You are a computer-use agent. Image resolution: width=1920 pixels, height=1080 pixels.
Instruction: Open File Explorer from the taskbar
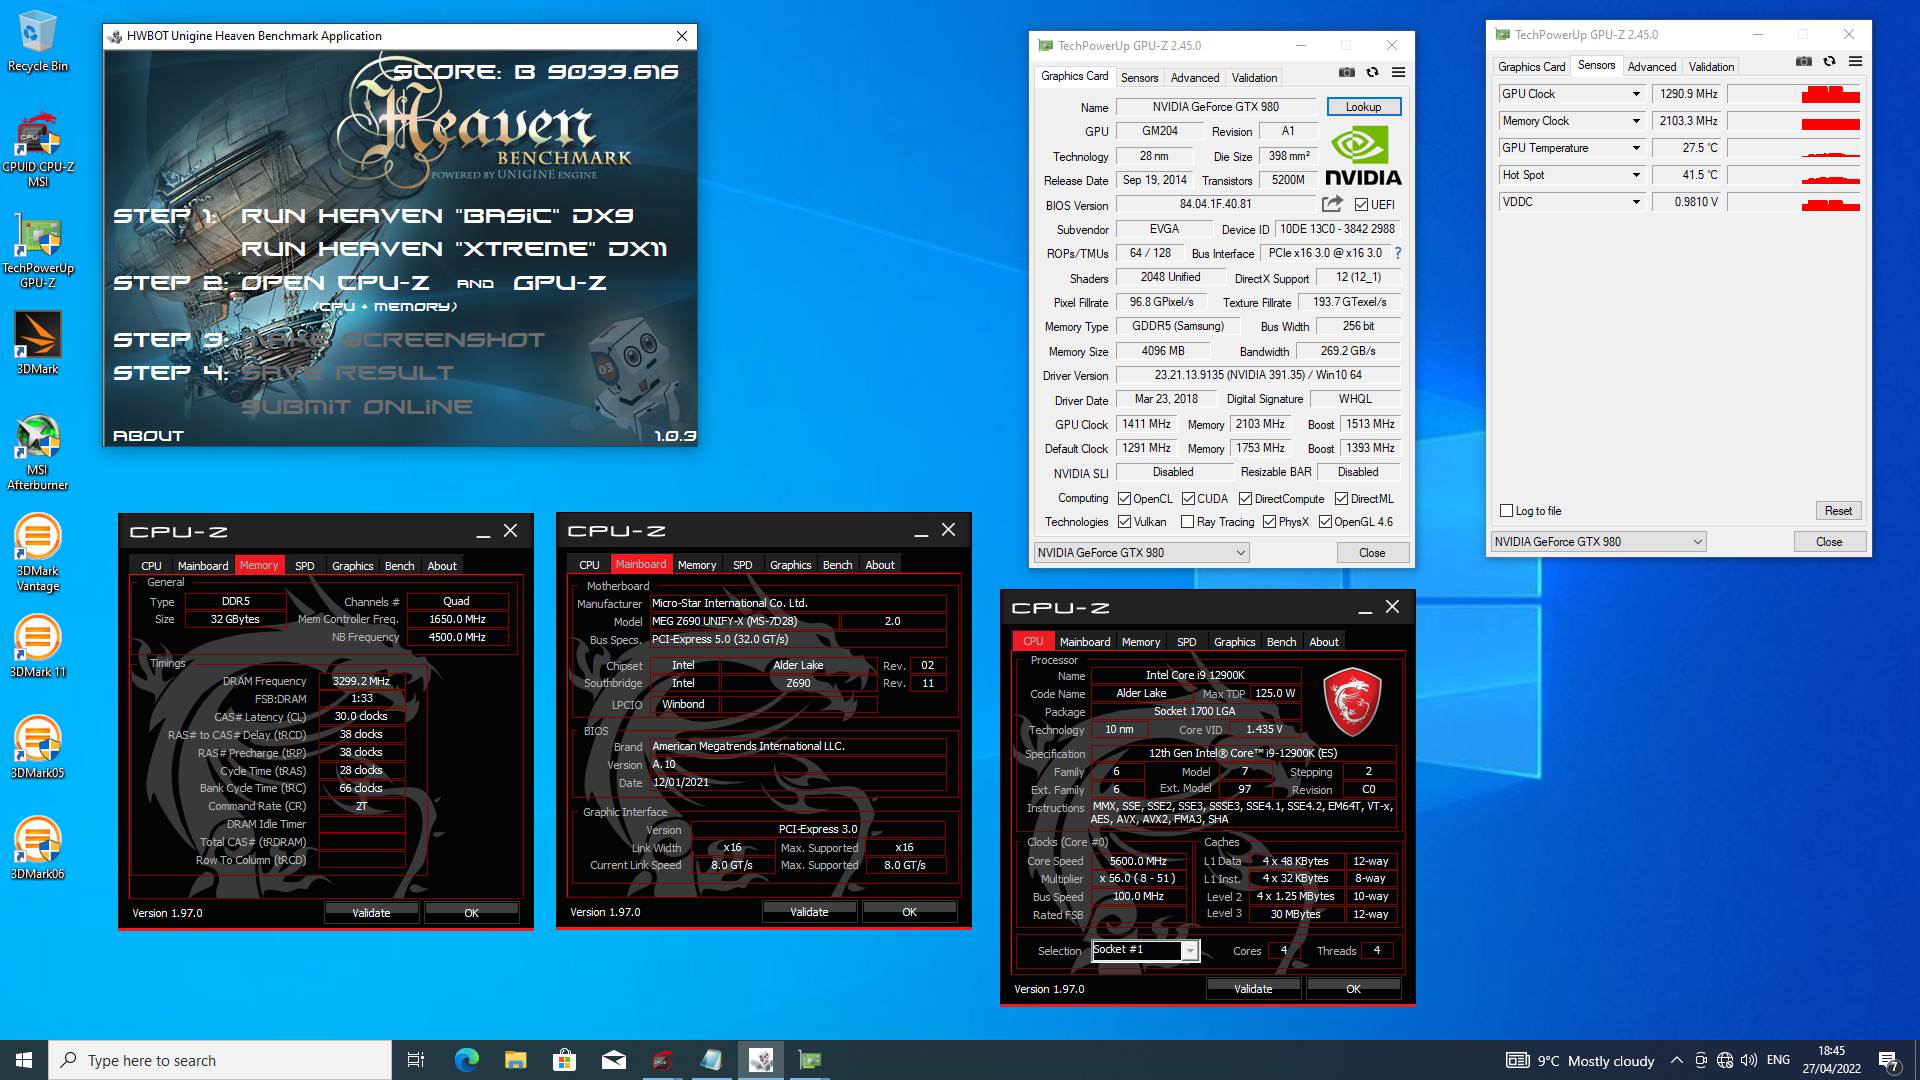[x=515, y=1060]
